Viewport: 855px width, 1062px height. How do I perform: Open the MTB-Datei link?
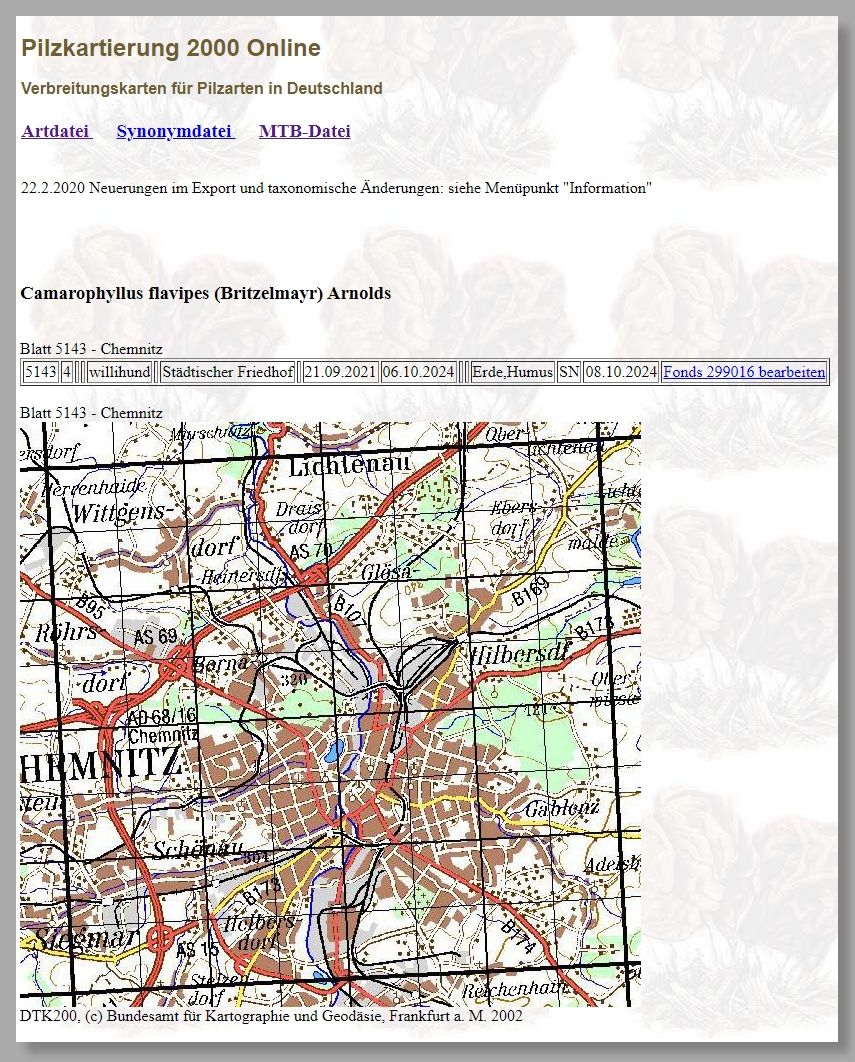coord(305,131)
